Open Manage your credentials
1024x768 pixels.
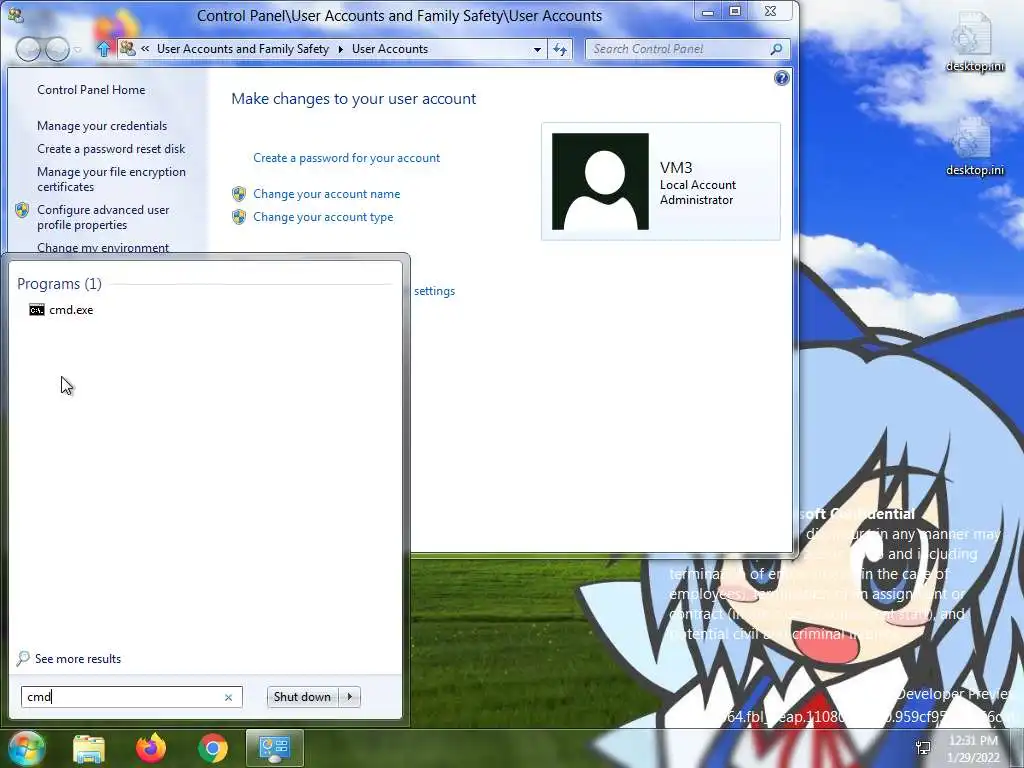[102, 126]
